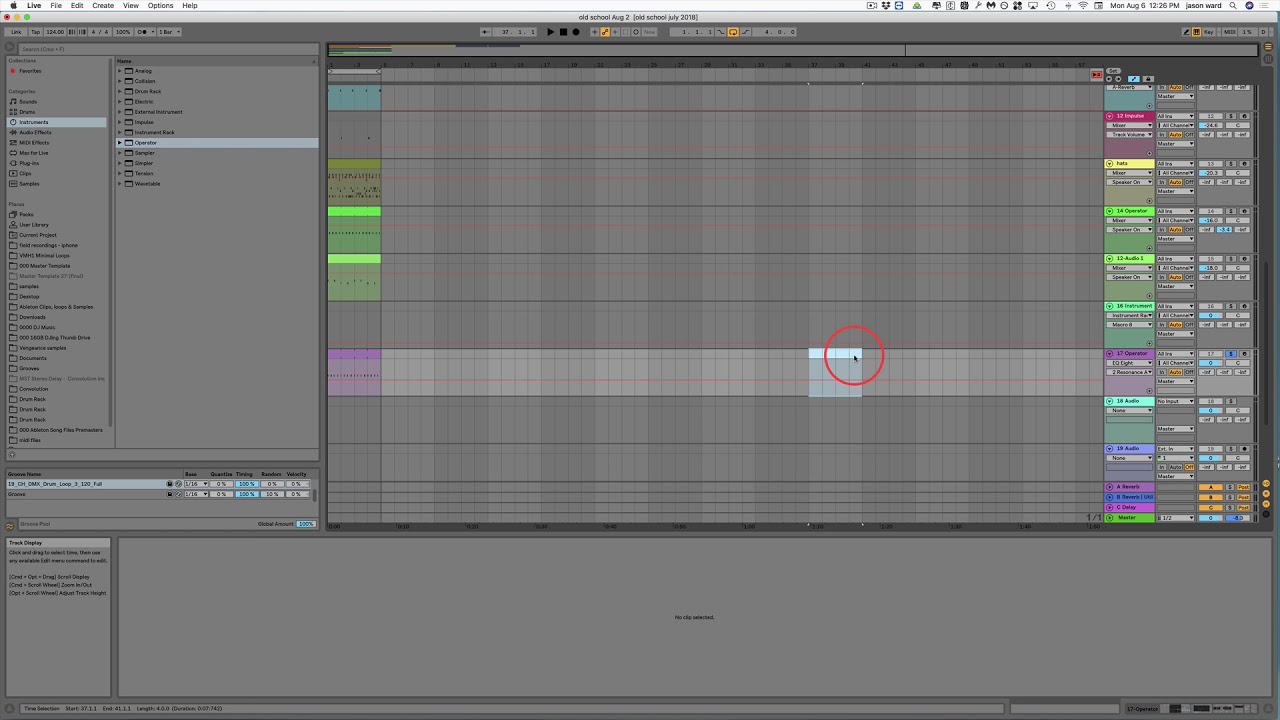Open the No Input dropdown on 18 Audio
This screenshot has height=720, width=1280.
tap(1176, 401)
